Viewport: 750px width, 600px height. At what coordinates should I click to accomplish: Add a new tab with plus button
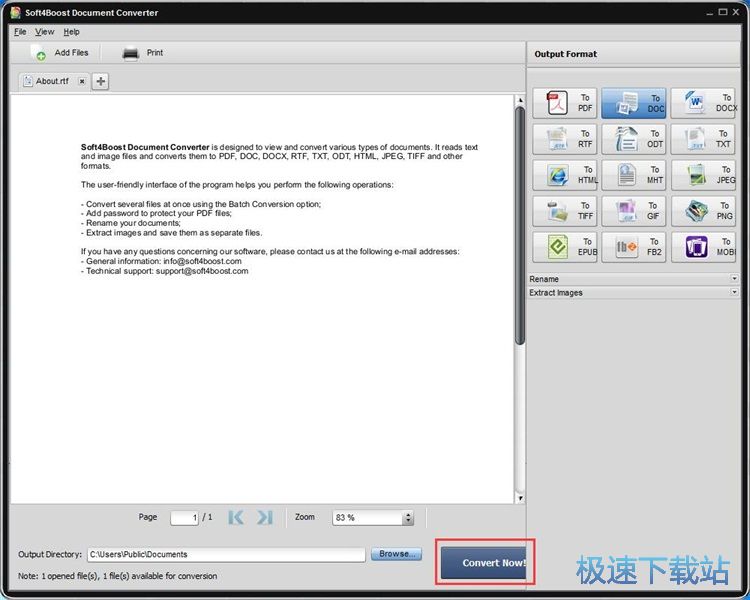[x=100, y=81]
